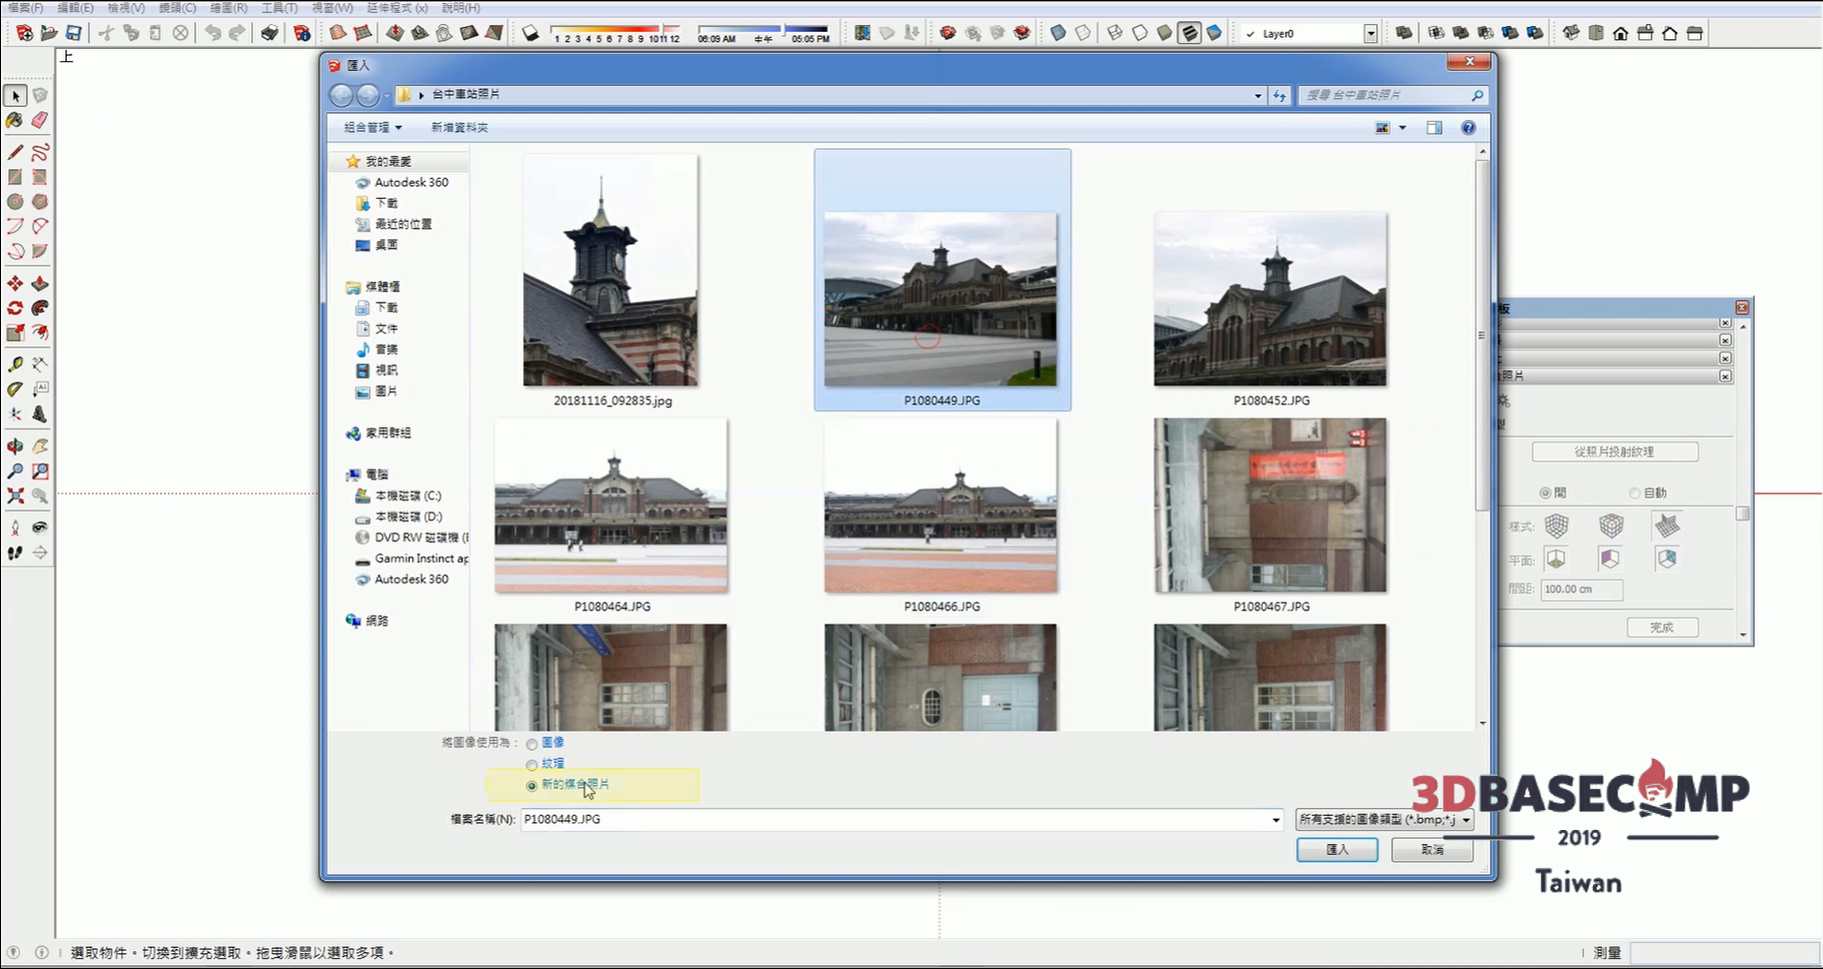Screen dimensions: 1823x969
Task: Choose the 新的媒合照片 radio option
Action: coord(532,786)
